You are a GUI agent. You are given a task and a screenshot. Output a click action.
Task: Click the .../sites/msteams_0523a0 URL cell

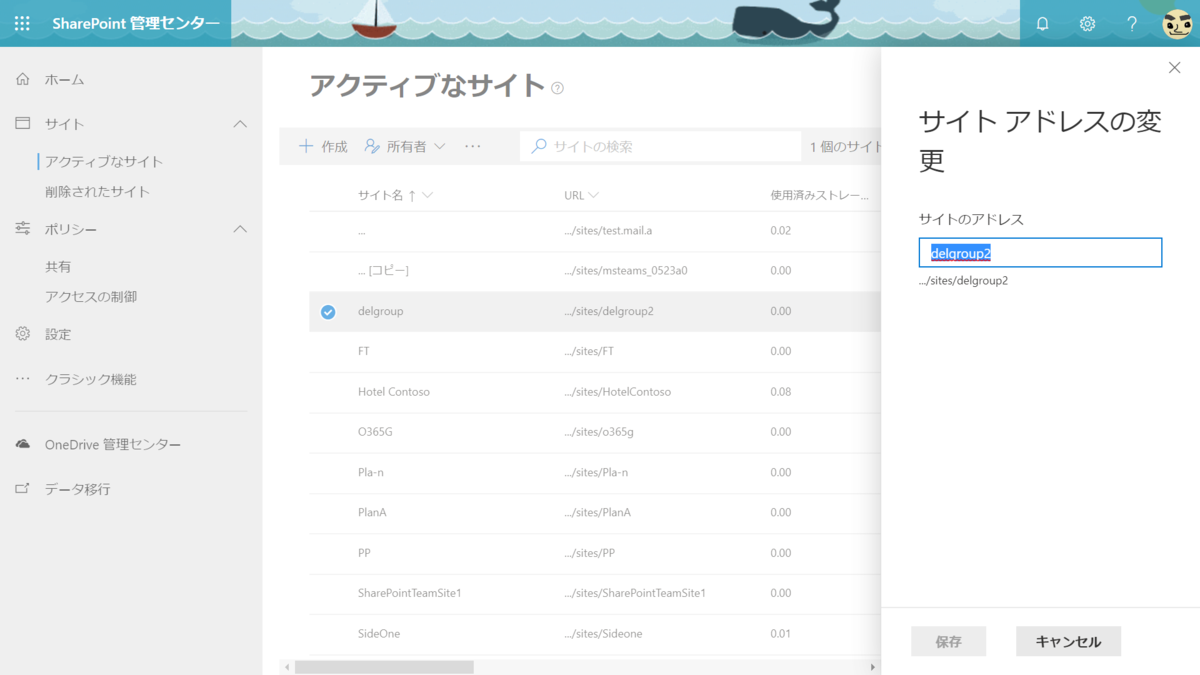[626, 271]
